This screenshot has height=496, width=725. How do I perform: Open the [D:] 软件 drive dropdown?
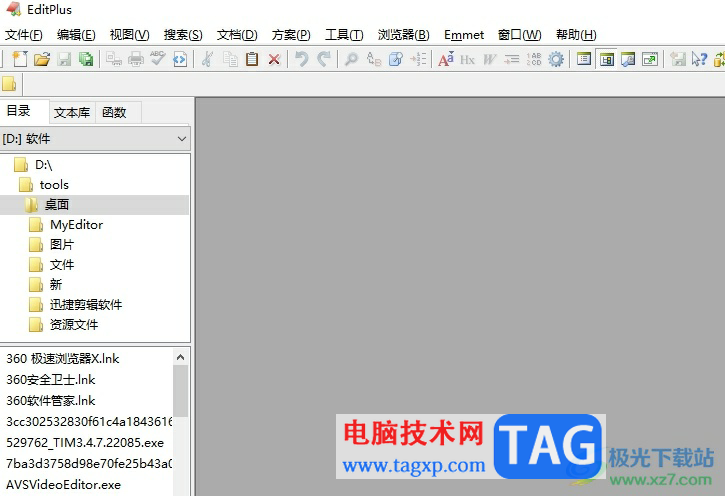pyautogui.click(x=95, y=139)
